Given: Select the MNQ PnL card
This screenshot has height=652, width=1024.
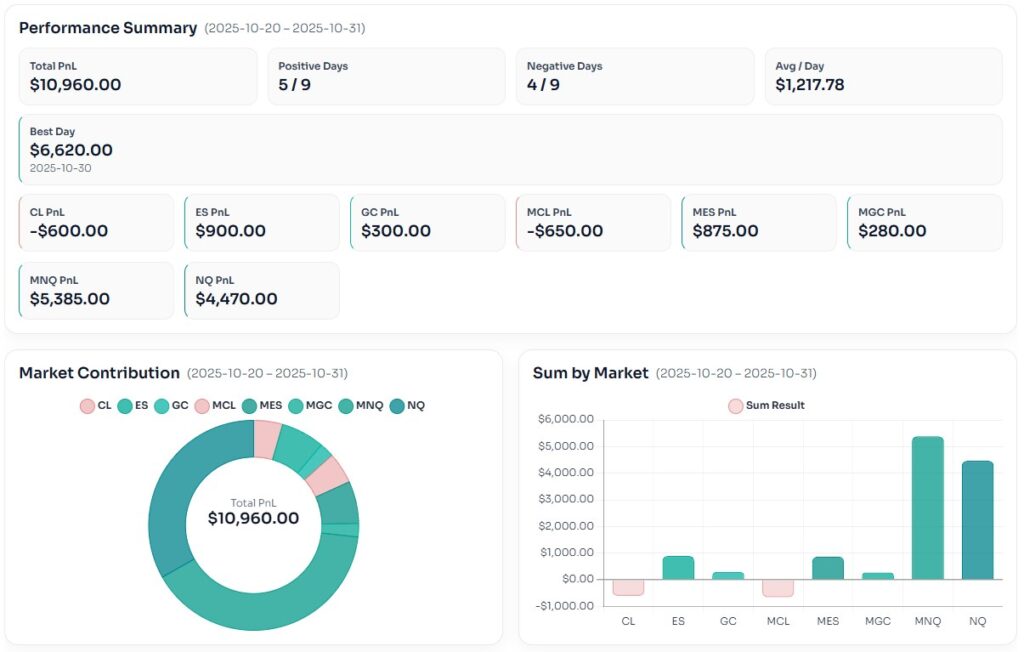Looking at the screenshot, I should [96, 290].
